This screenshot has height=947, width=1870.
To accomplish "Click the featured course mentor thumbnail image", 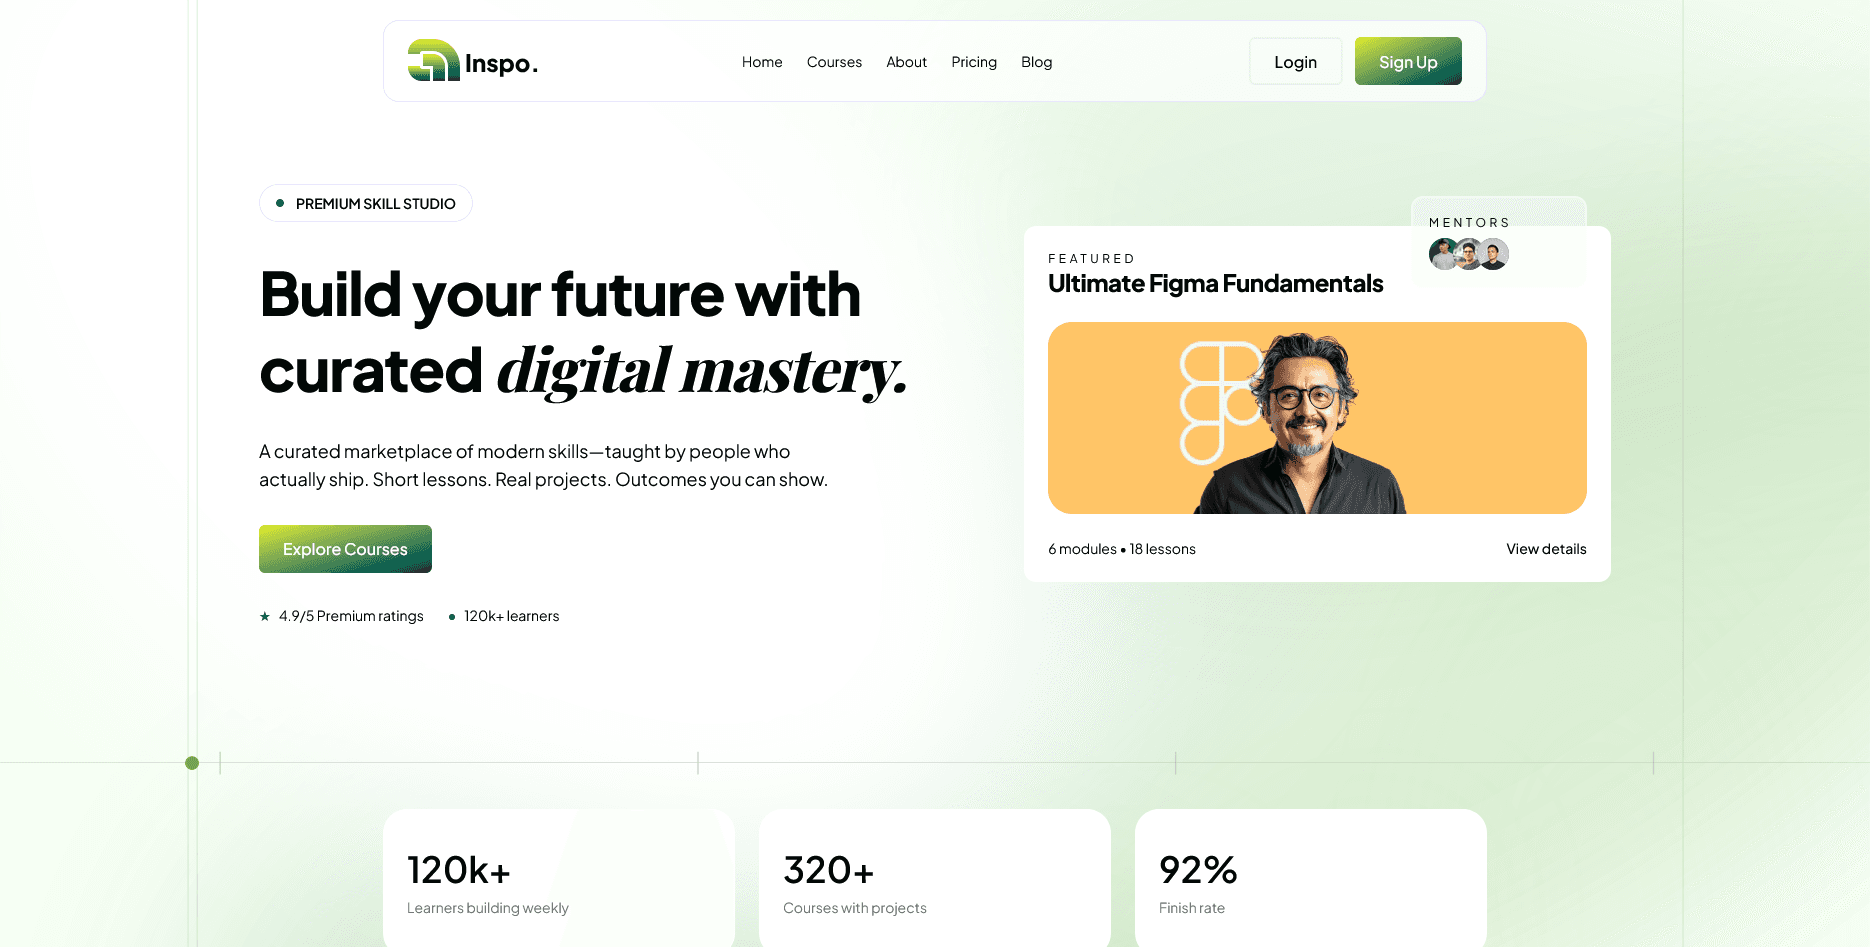I will [x=1317, y=418].
